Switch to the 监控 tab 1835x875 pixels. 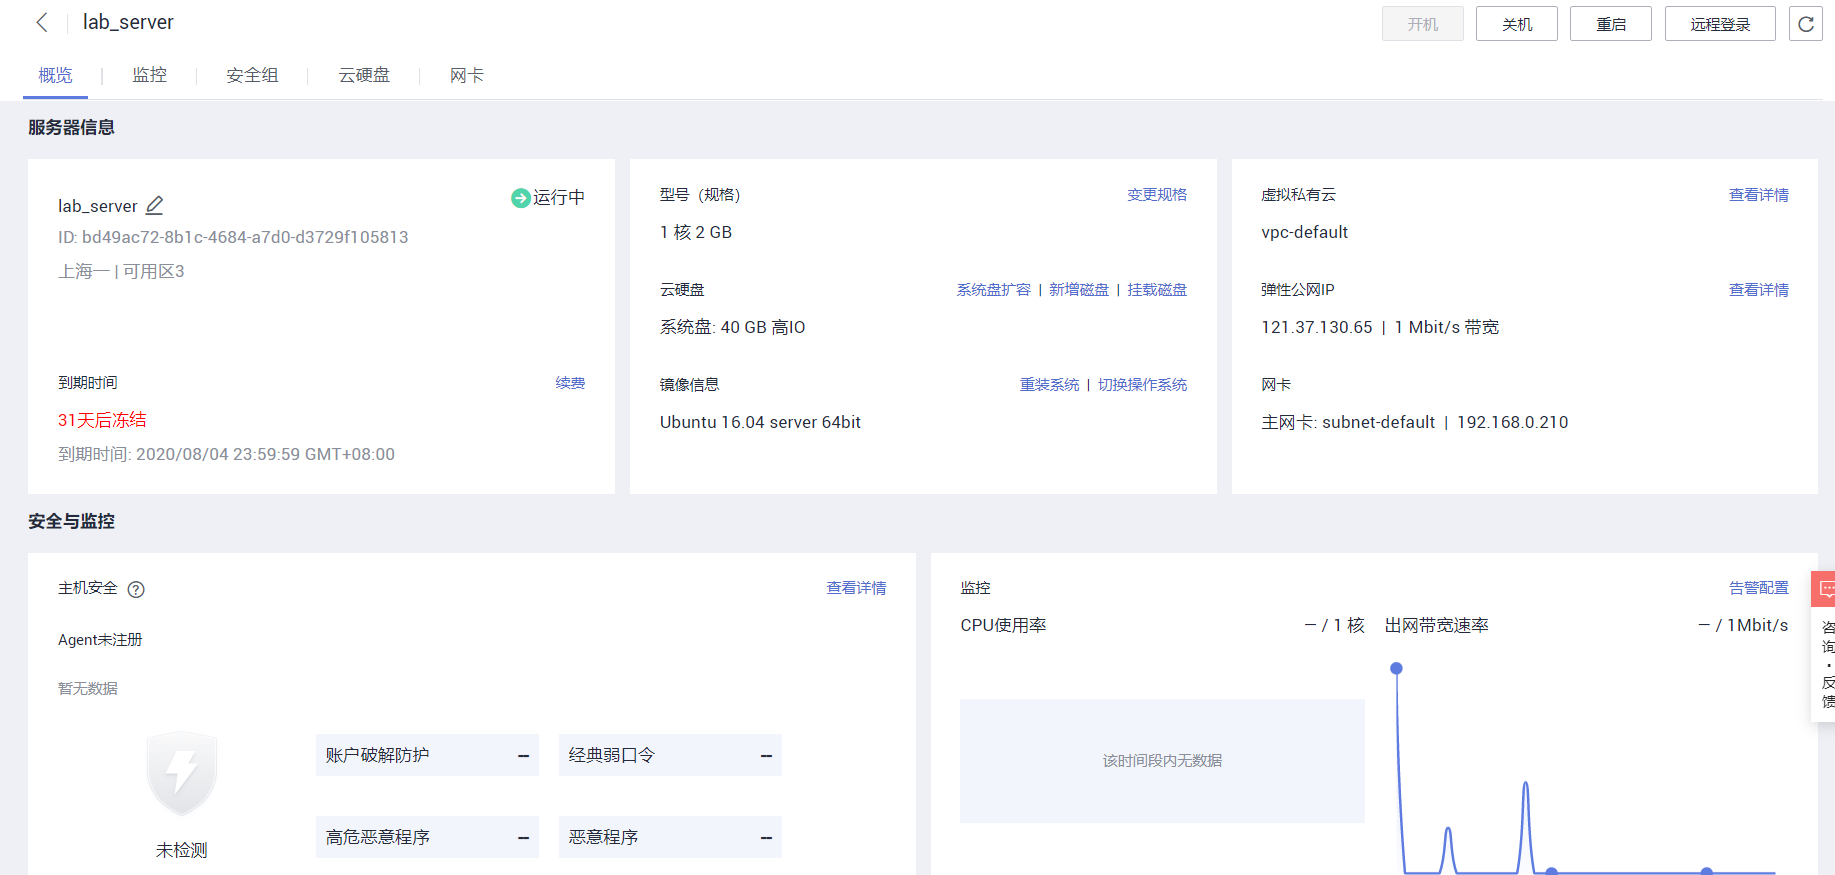point(149,75)
